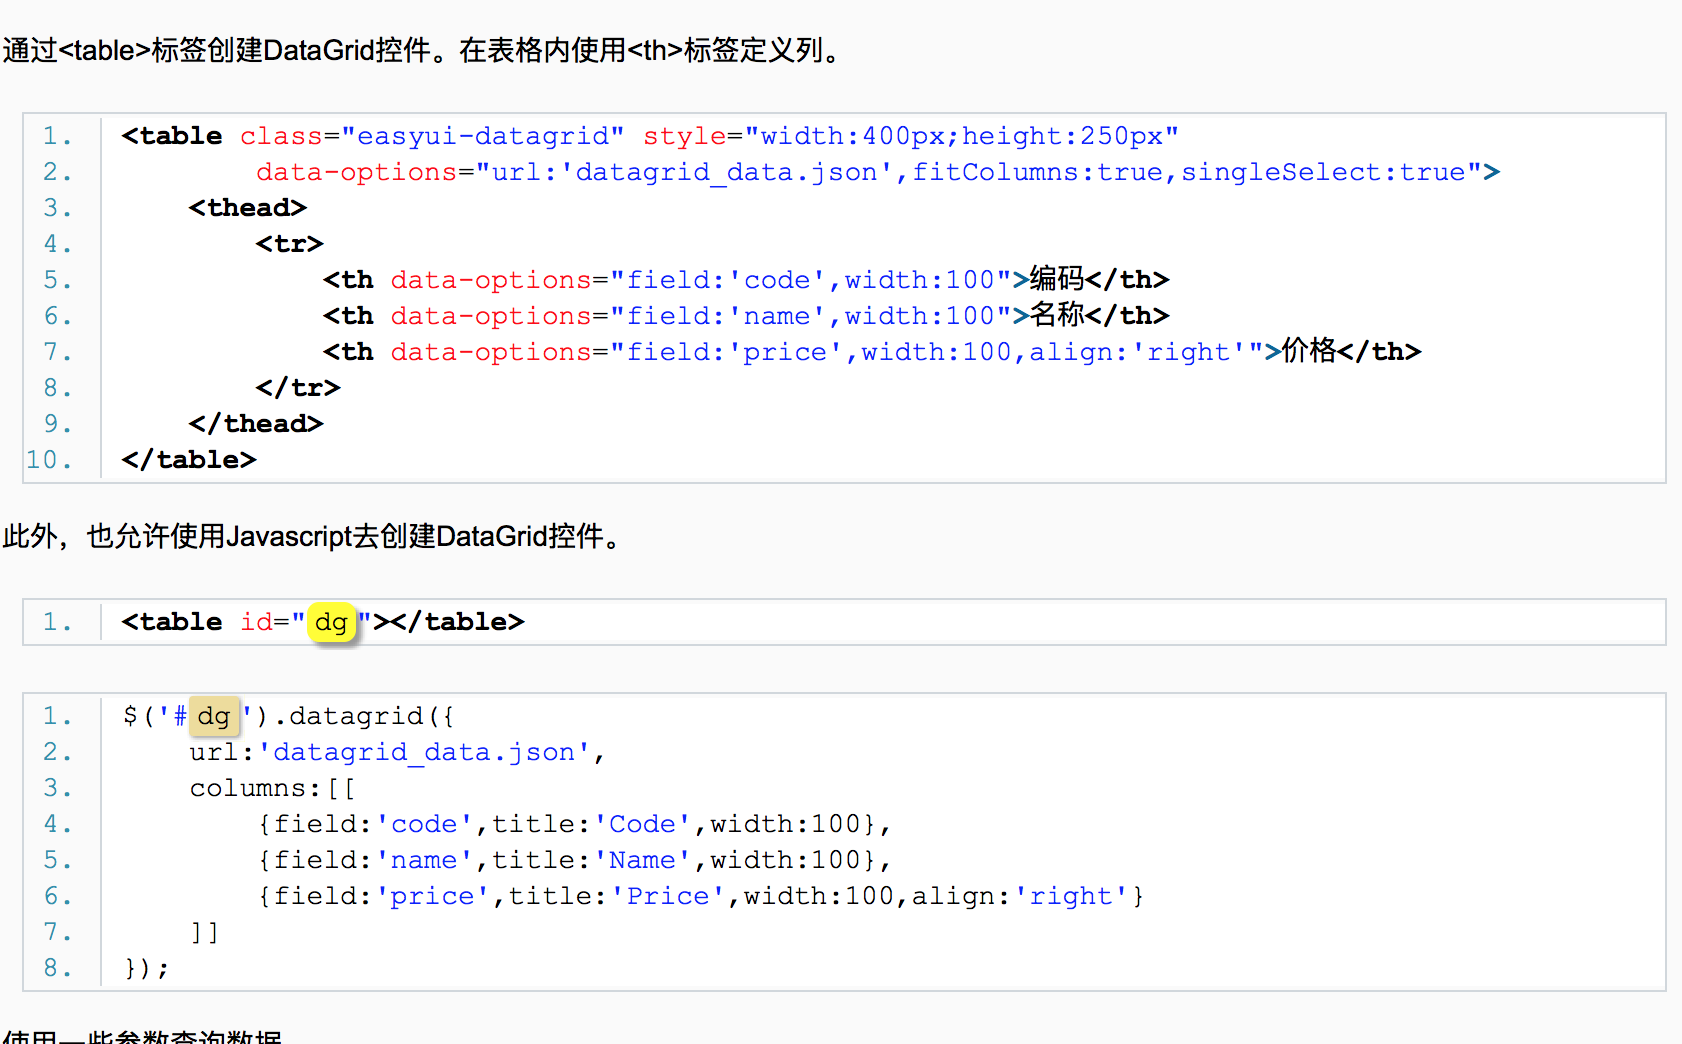Click the sentence 此外，也允许使用Javascript去创建DataGrid控件
The height and width of the screenshot is (1044, 1682).
coord(314,537)
